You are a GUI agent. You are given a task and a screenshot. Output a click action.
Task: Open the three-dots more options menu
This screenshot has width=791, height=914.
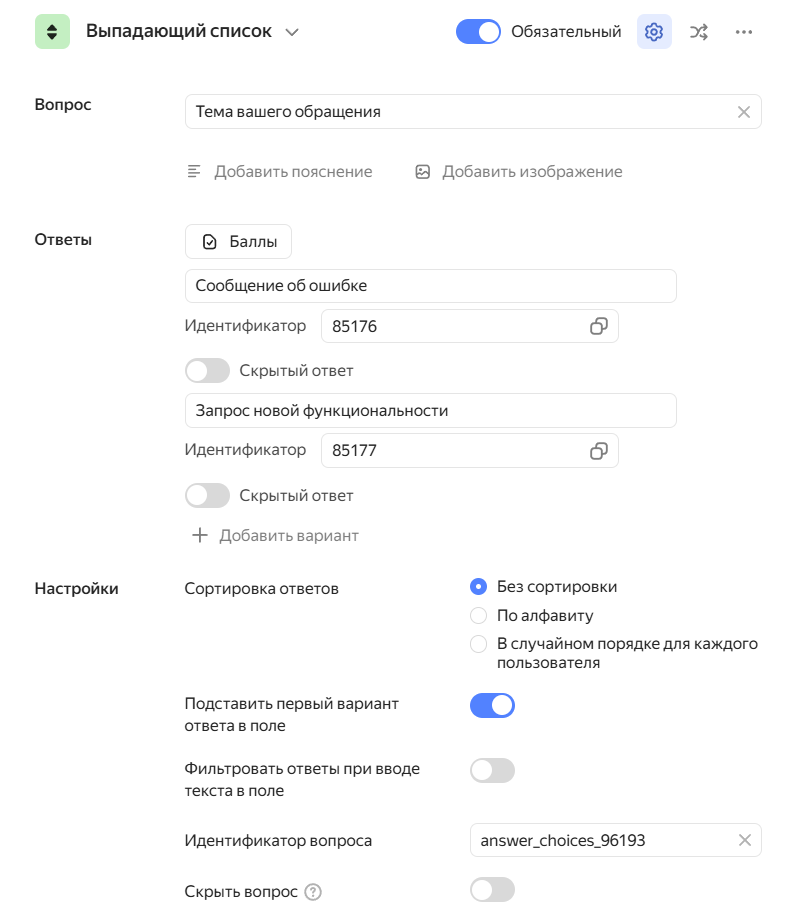(x=743, y=32)
